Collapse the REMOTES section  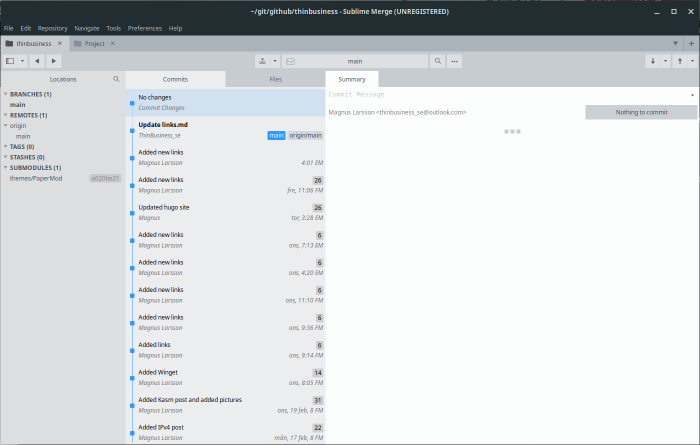pyautogui.click(x=5, y=115)
